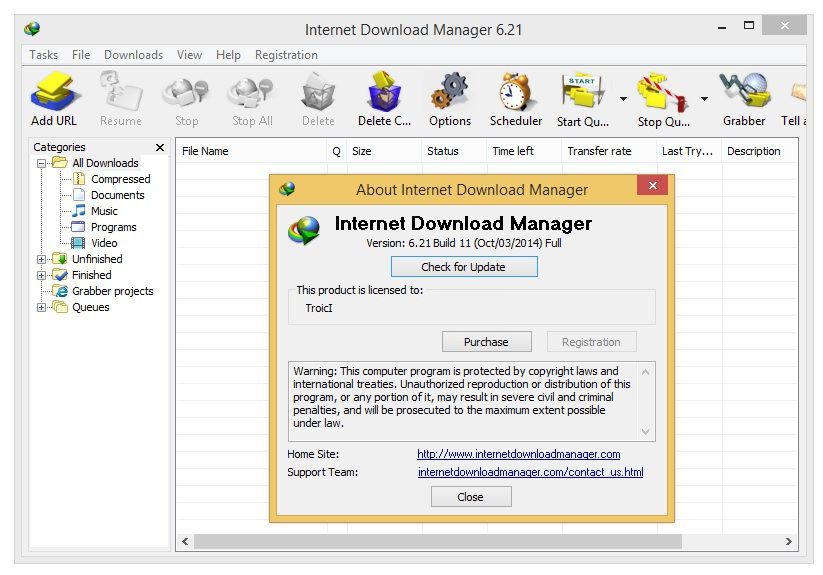Sort by the Status column header
The height and width of the screenshot is (575, 823).
click(x=454, y=151)
